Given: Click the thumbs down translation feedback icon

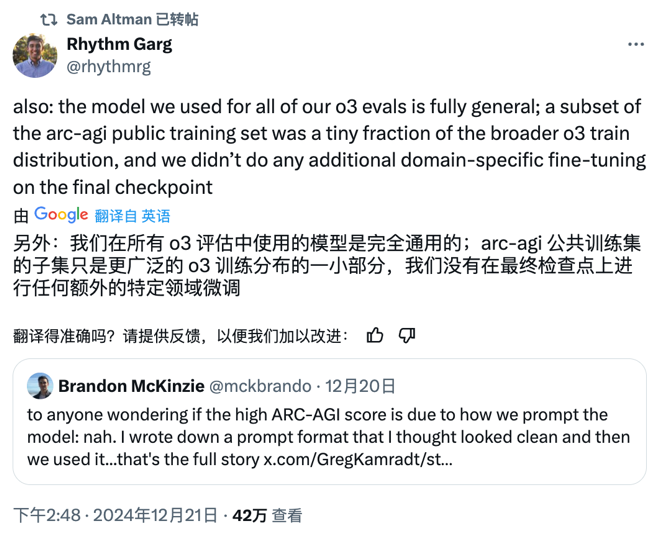Looking at the screenshot, I should [407, 334].
